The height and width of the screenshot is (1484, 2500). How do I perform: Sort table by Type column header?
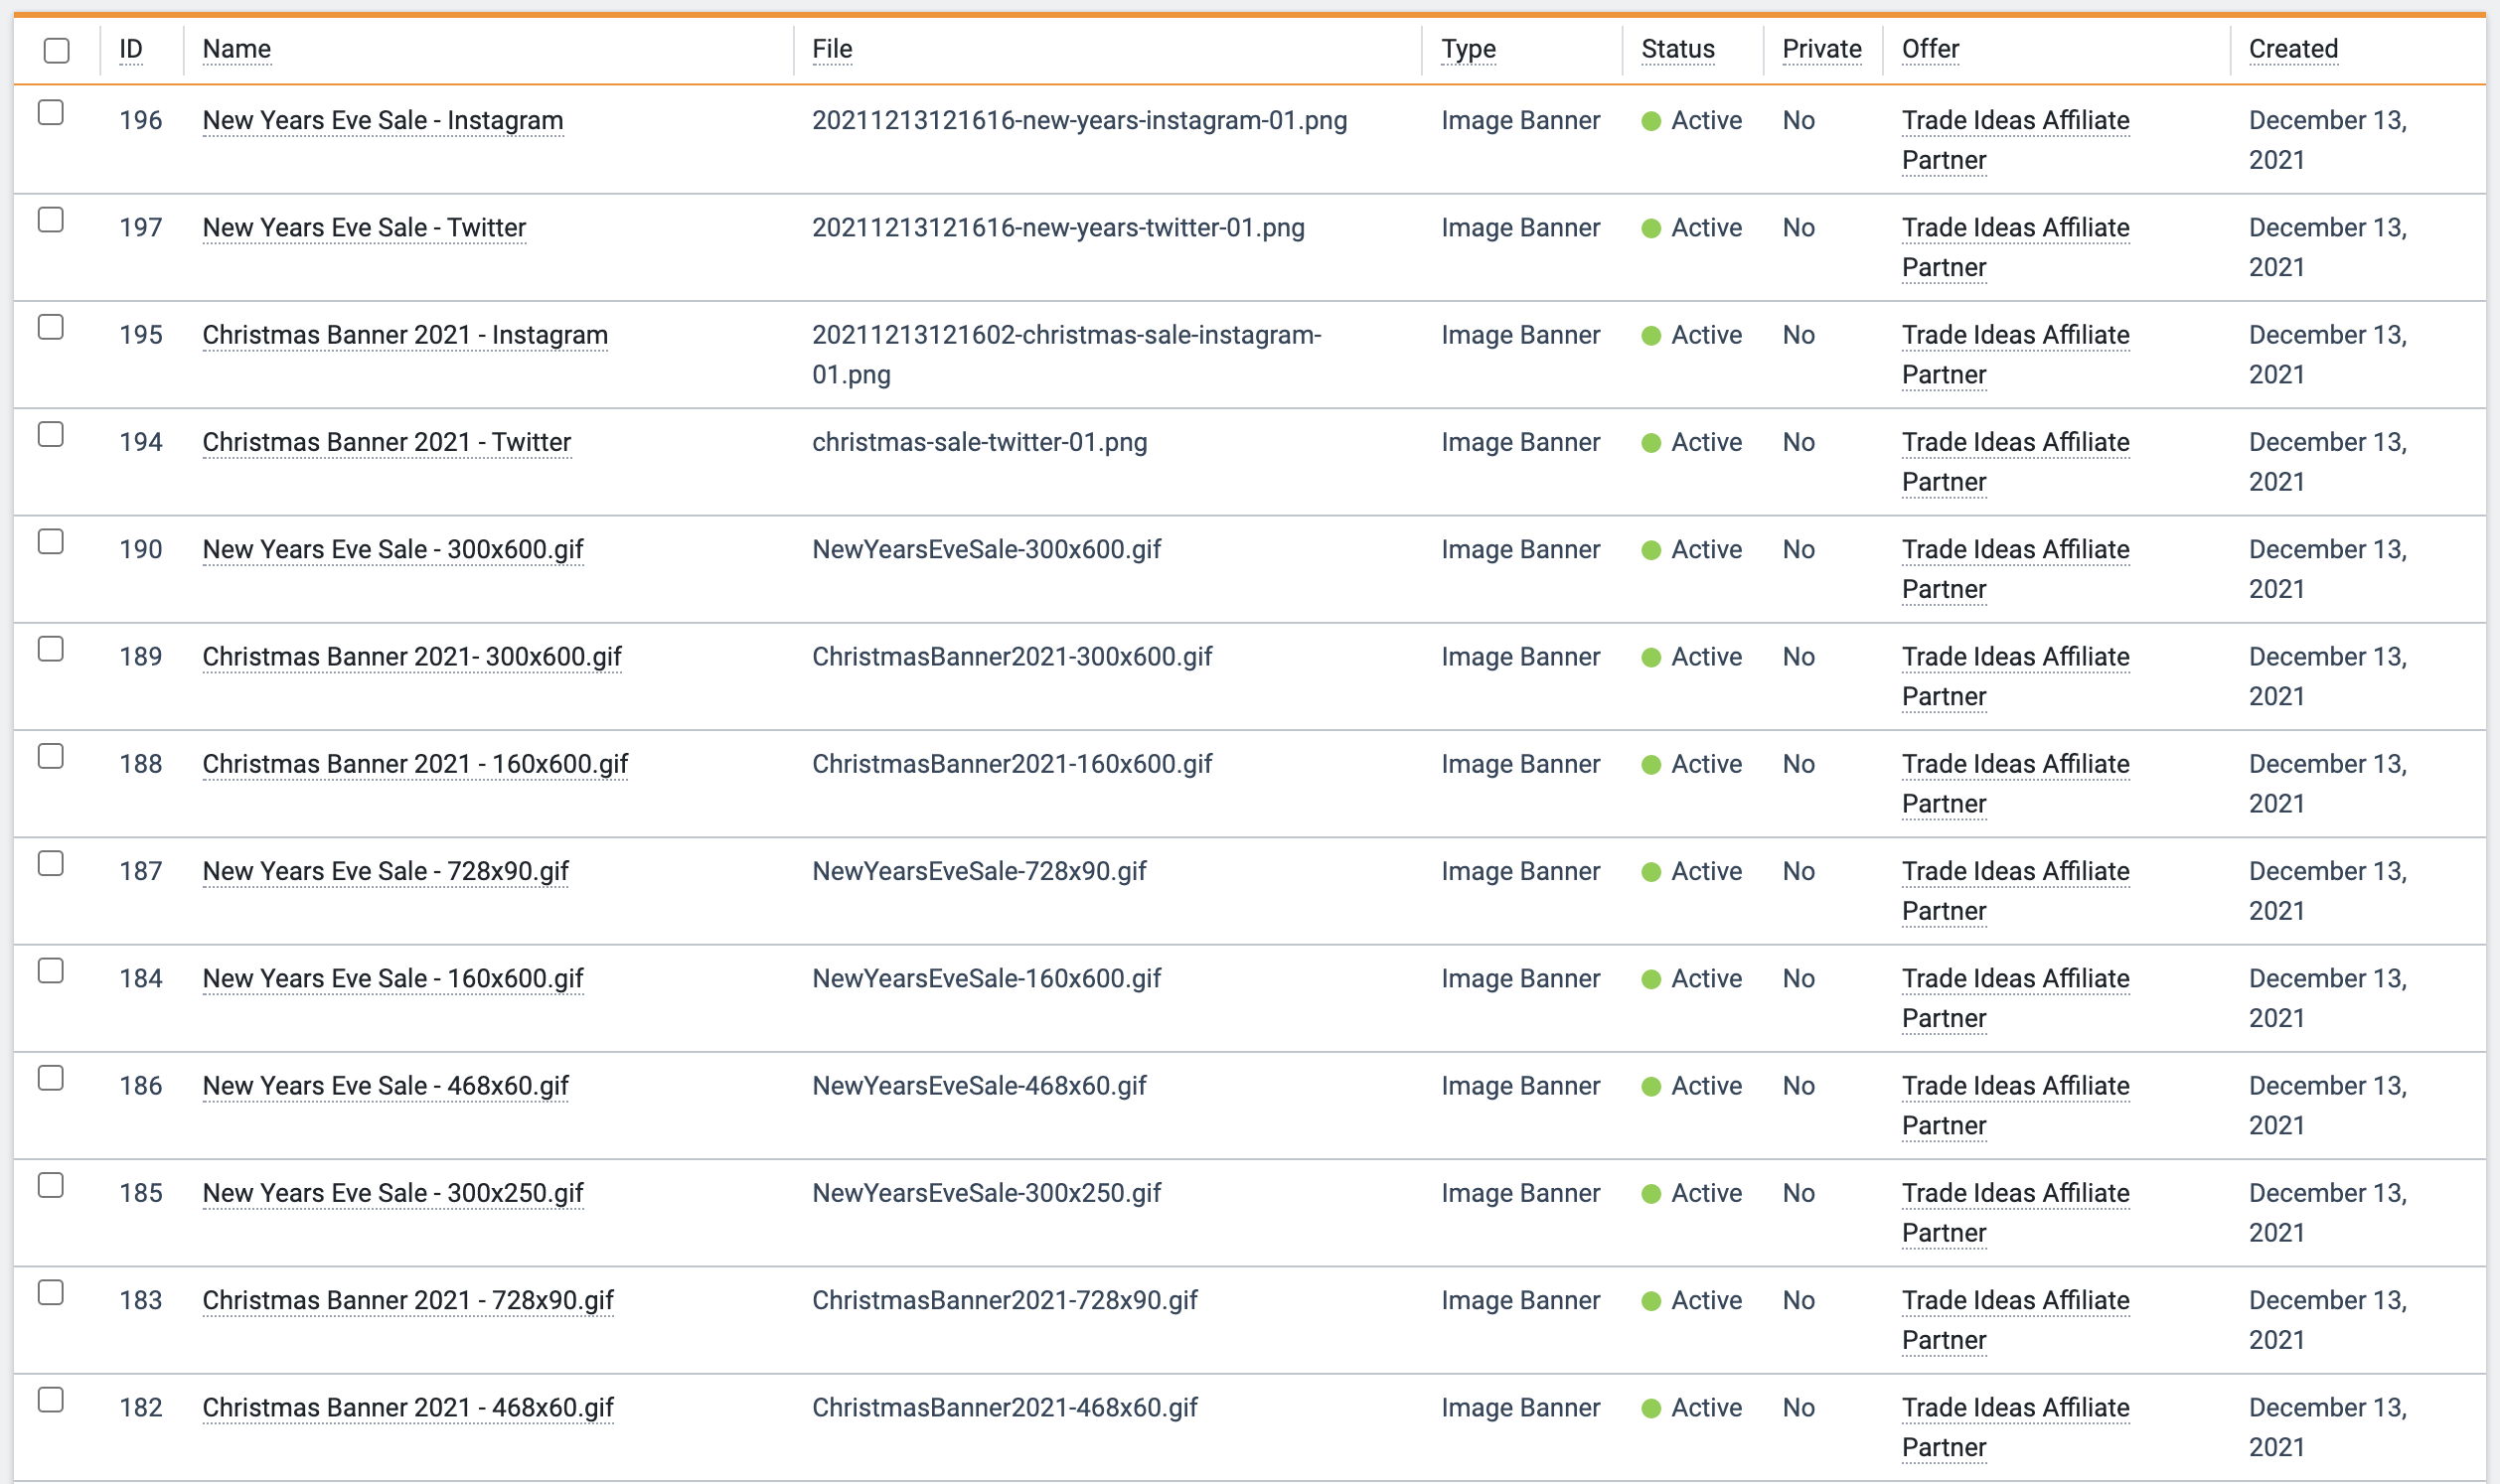pyautogui.click(x=1469, y=49)
